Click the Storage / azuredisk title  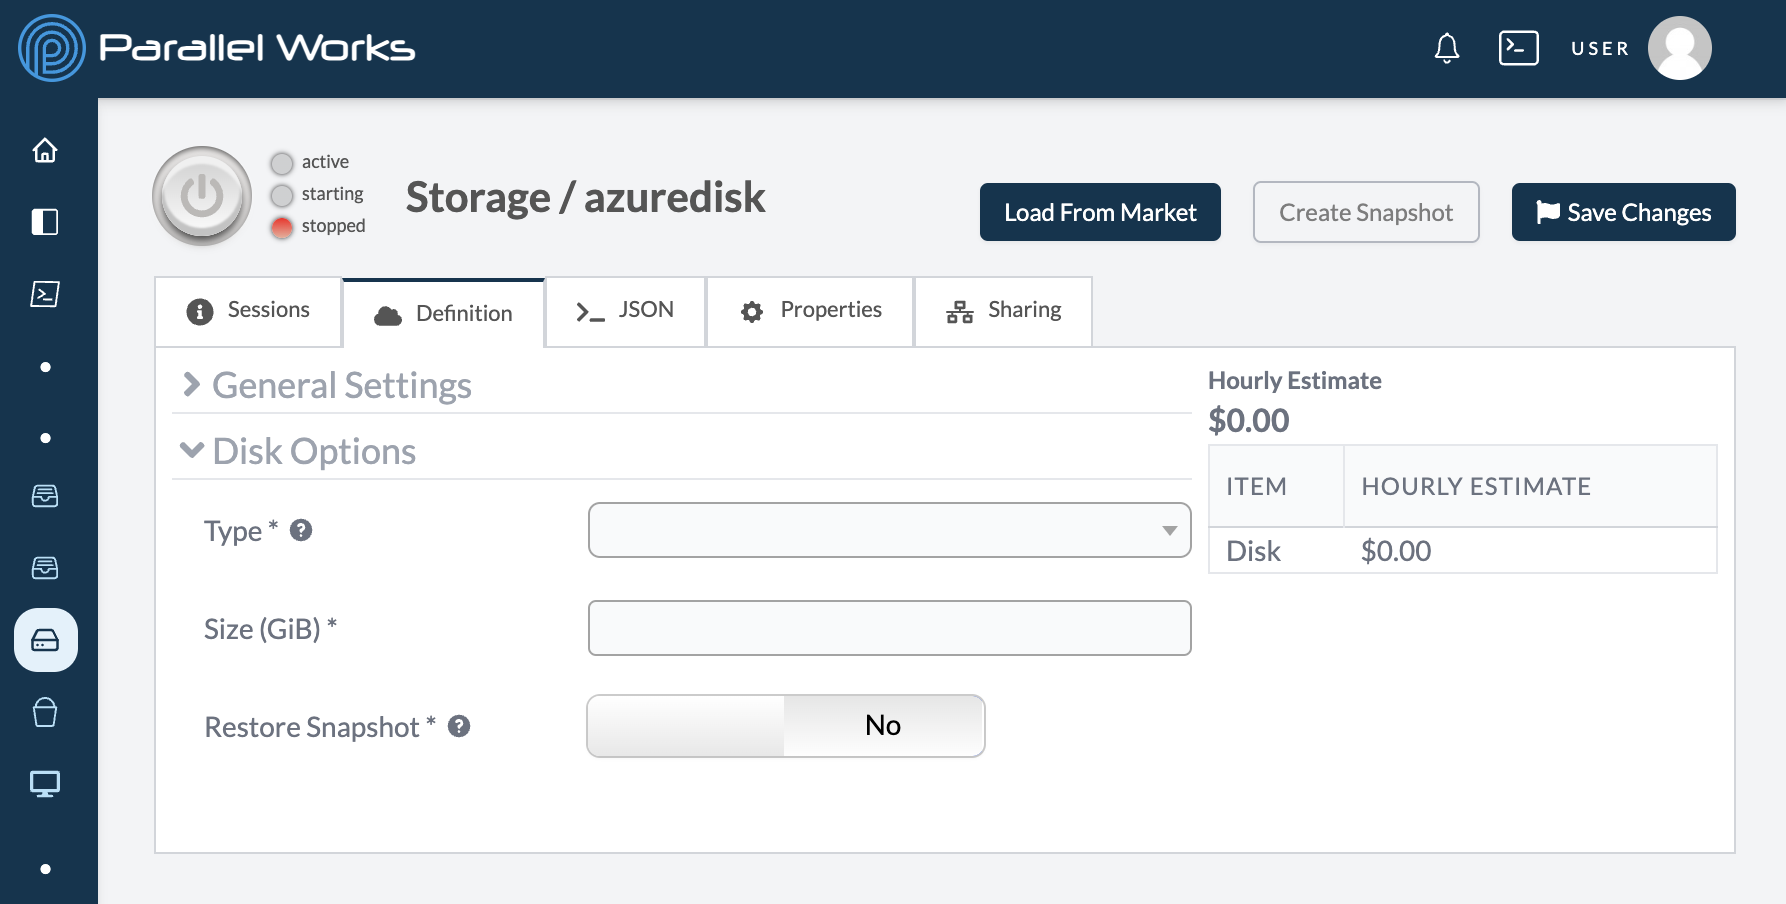(x=585, y=197)
